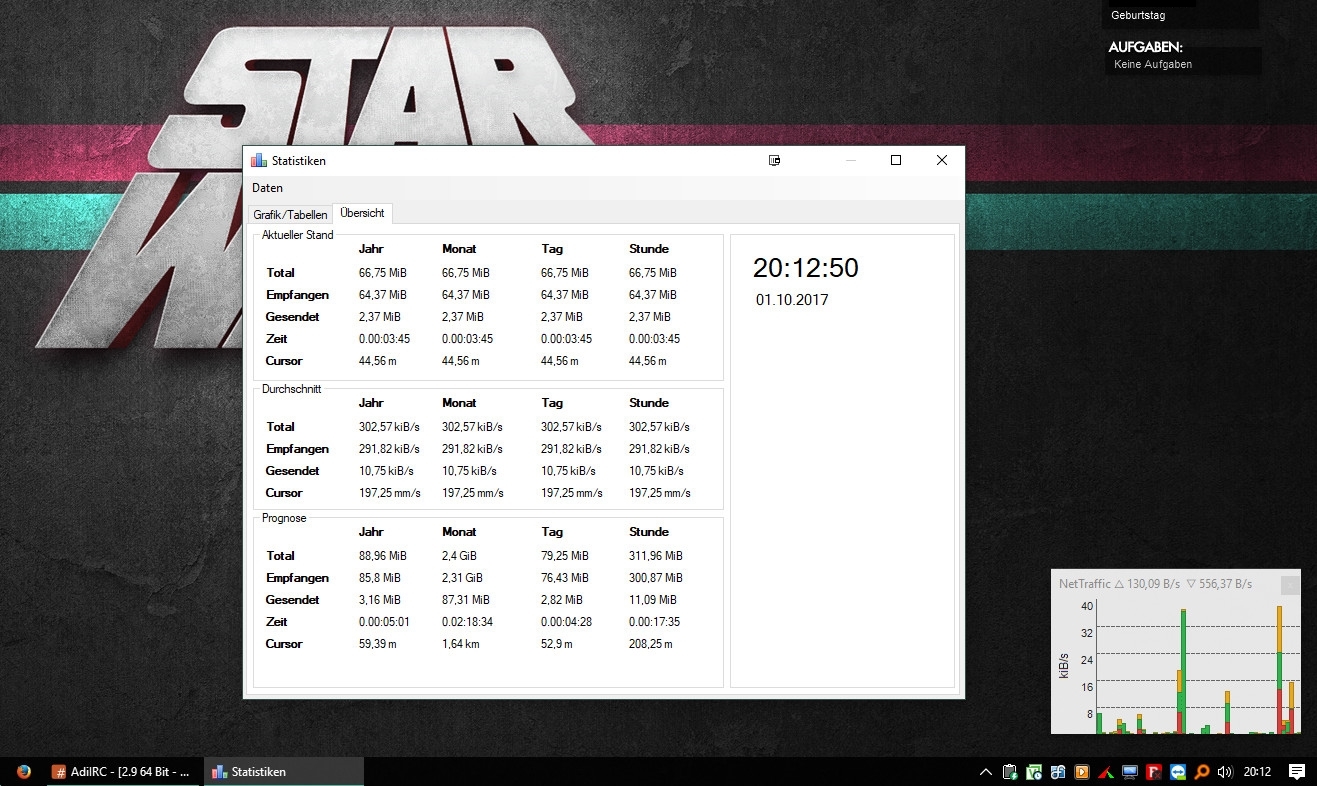Click the small window-docking icon in title bar
The image size is (1317, 786).
[x=775, y=160]
